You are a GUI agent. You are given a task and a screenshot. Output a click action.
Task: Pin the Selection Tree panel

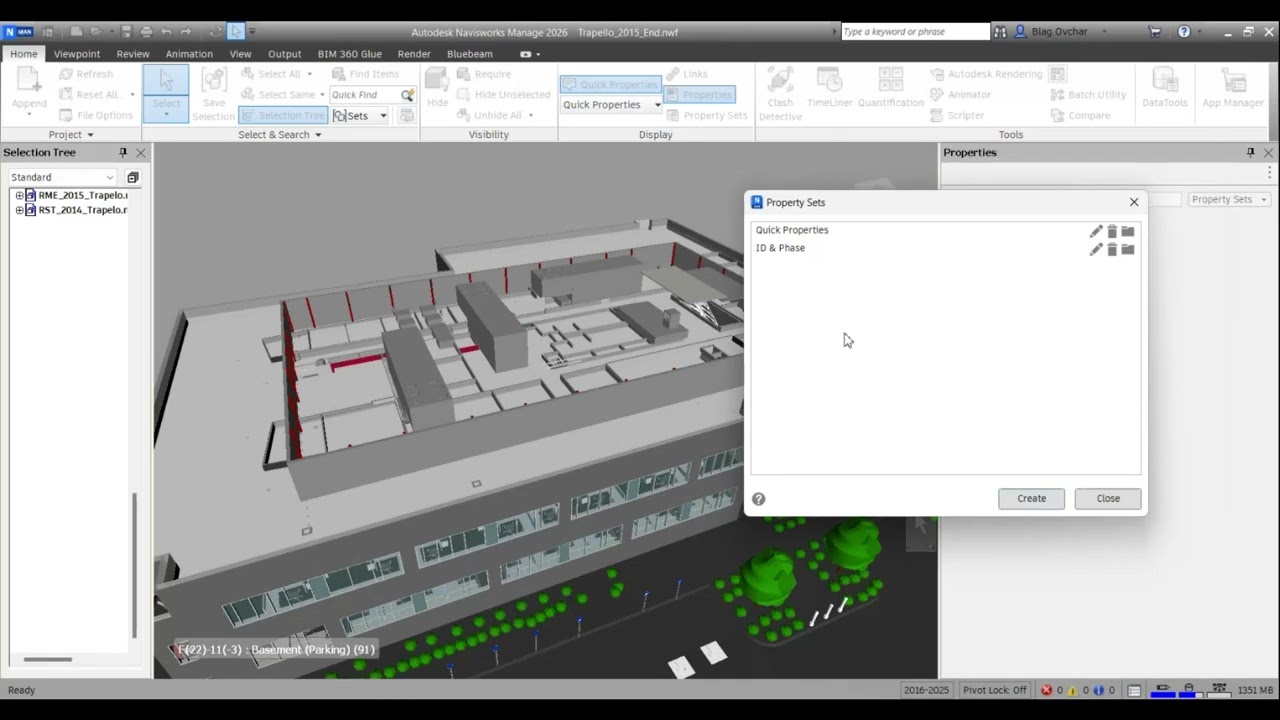[x=123, y=152]
